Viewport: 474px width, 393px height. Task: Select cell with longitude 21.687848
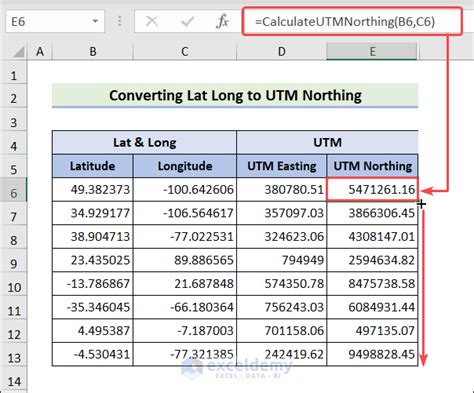pos(185,284)
